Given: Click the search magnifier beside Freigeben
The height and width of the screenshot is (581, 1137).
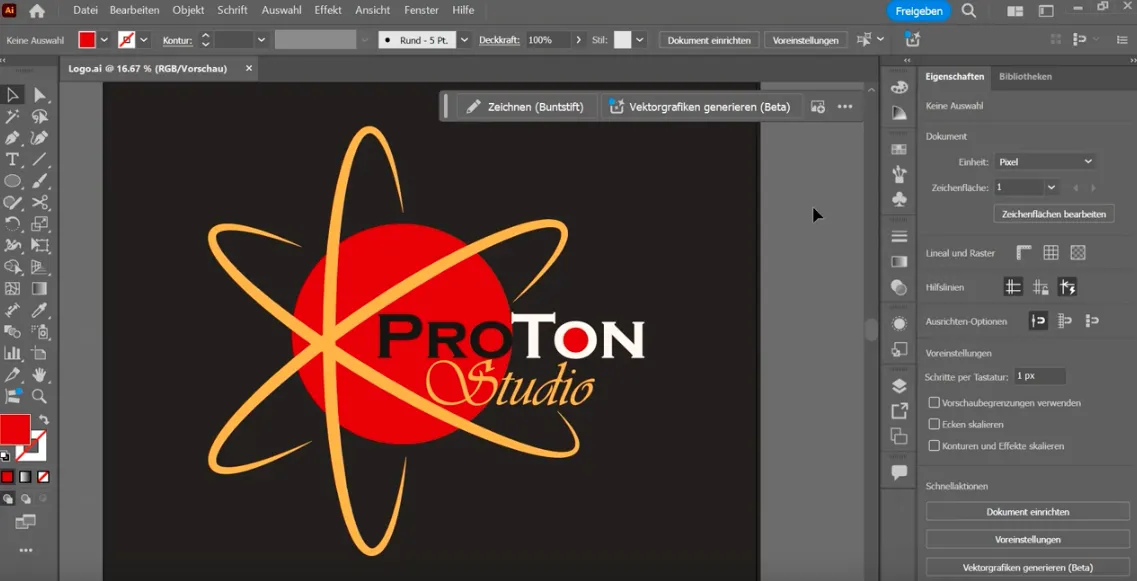Looking at the screenshot, I should 968,11.
